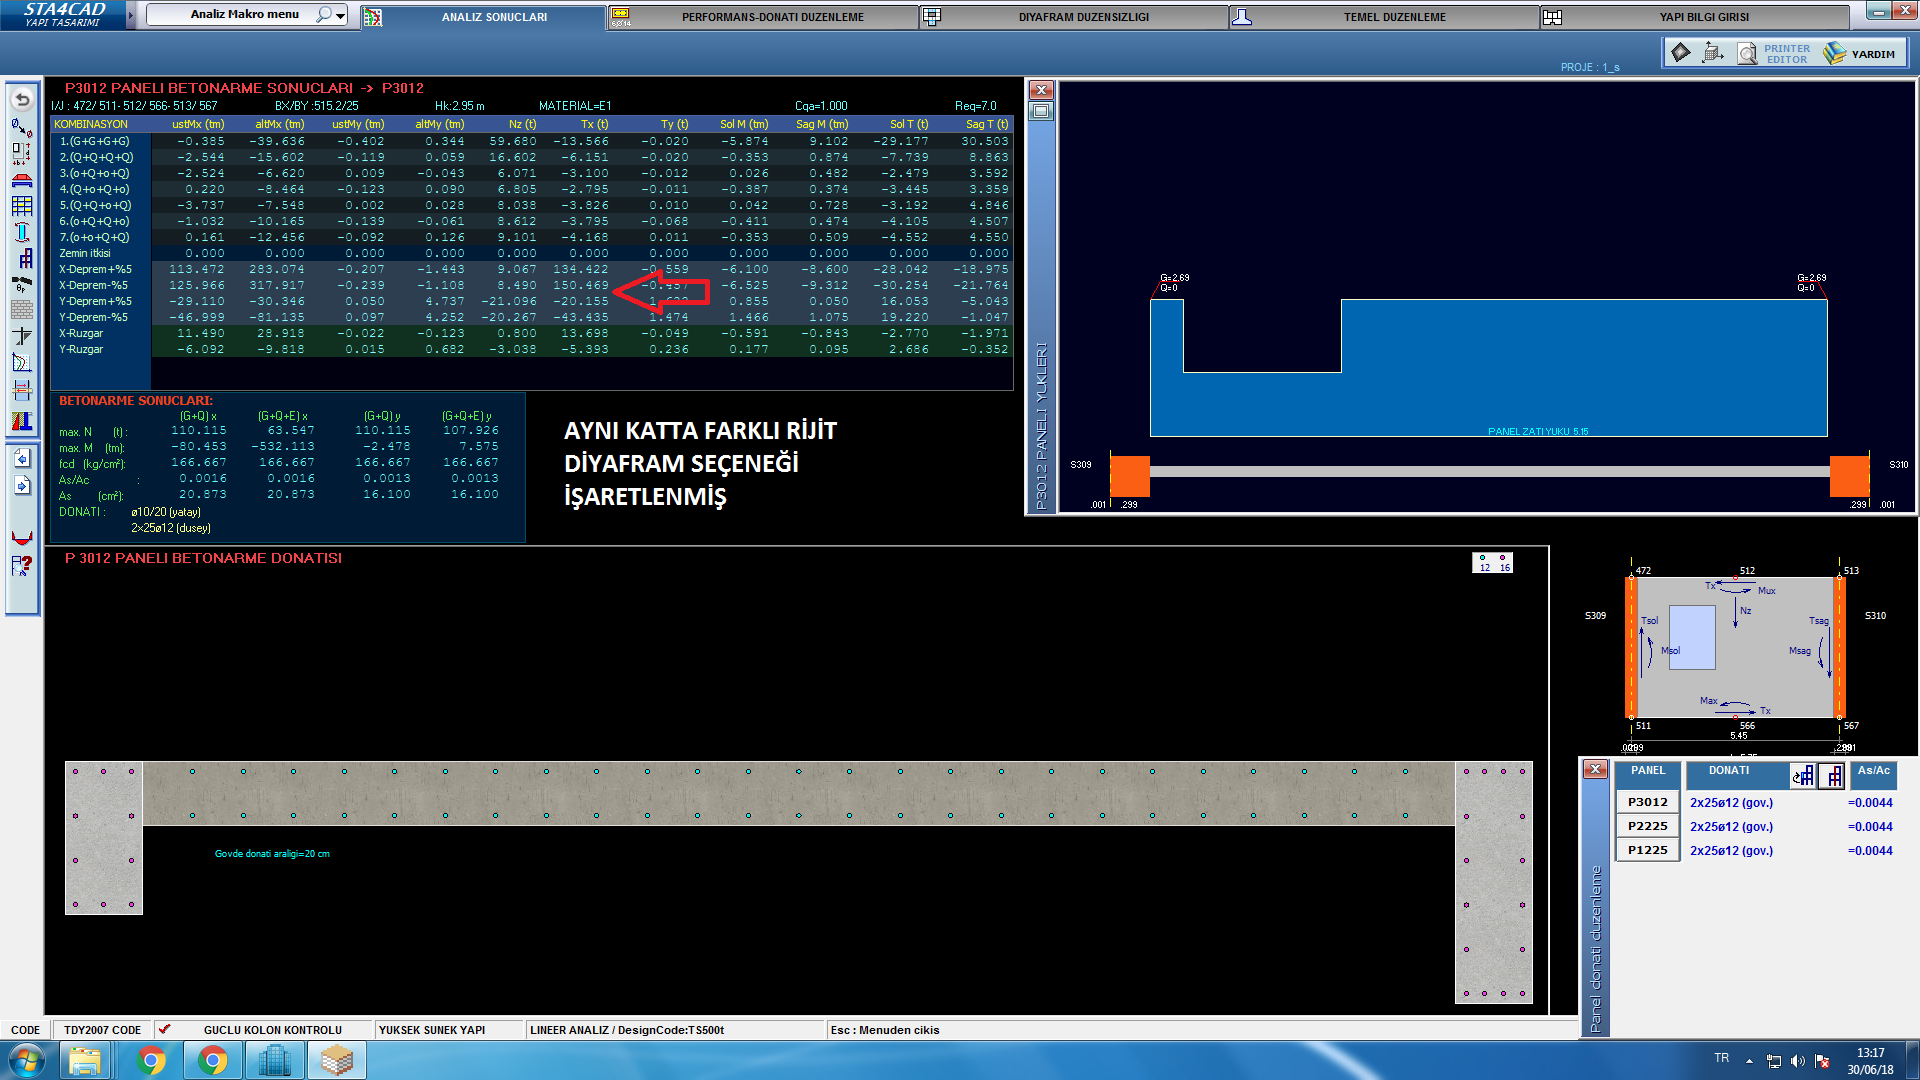
Task: Click the STA4CAD logo at top left
Action: click(64, 14)
